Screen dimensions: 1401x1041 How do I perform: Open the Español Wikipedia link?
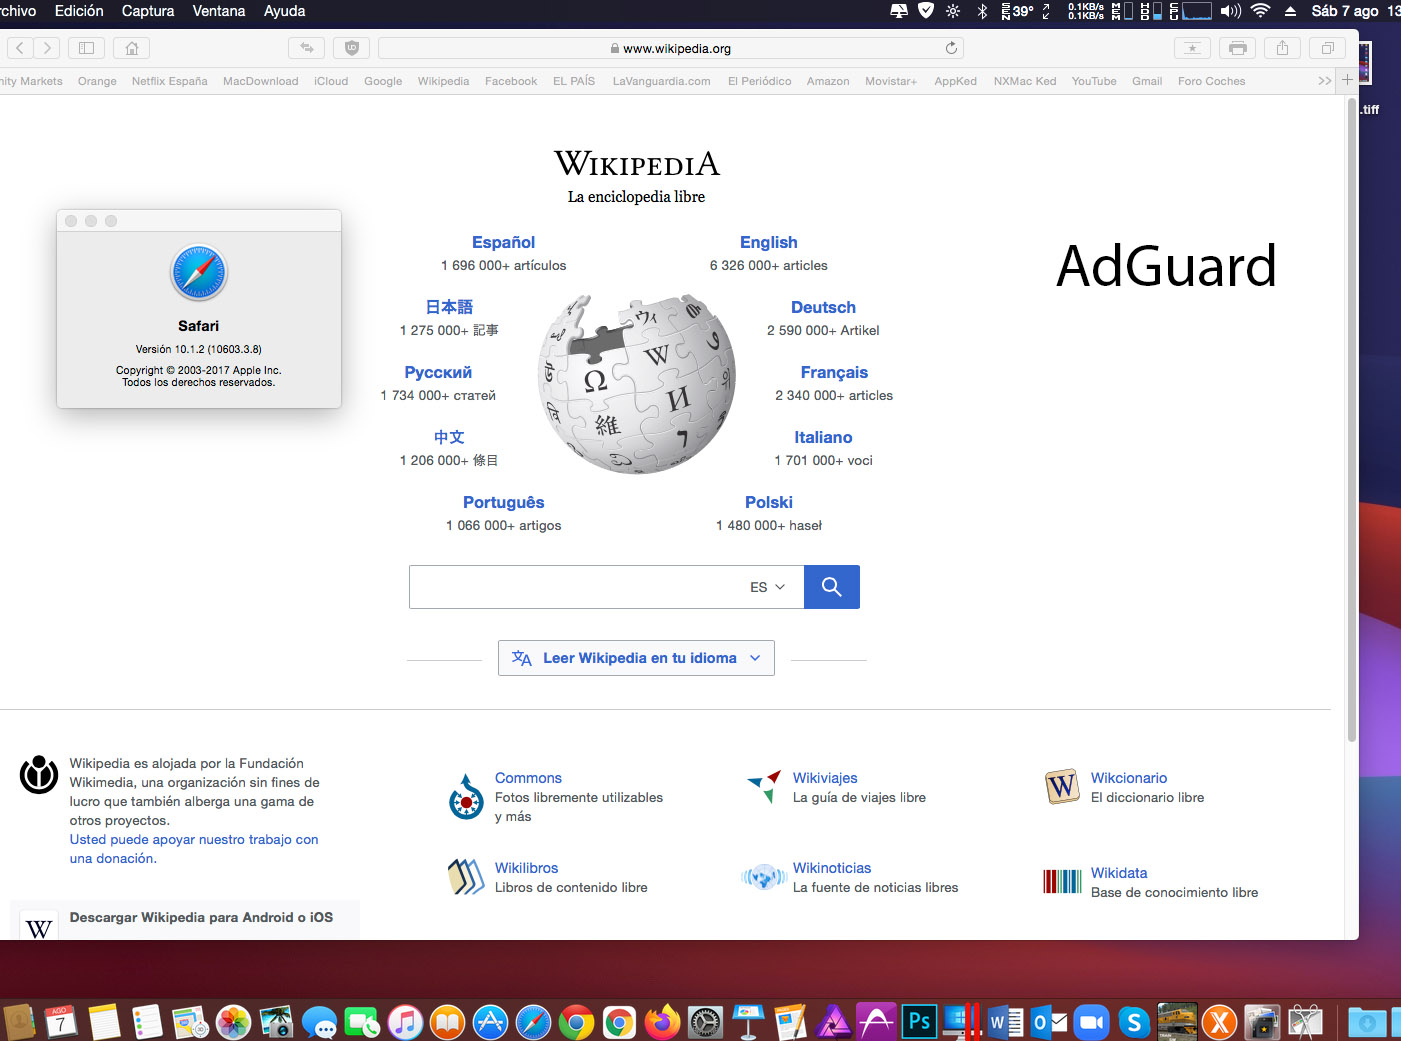pos(503,242)
